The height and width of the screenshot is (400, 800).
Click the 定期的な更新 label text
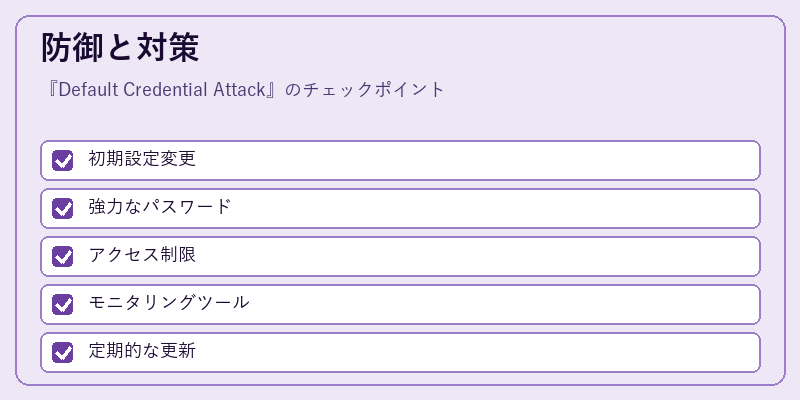(142, 351)
